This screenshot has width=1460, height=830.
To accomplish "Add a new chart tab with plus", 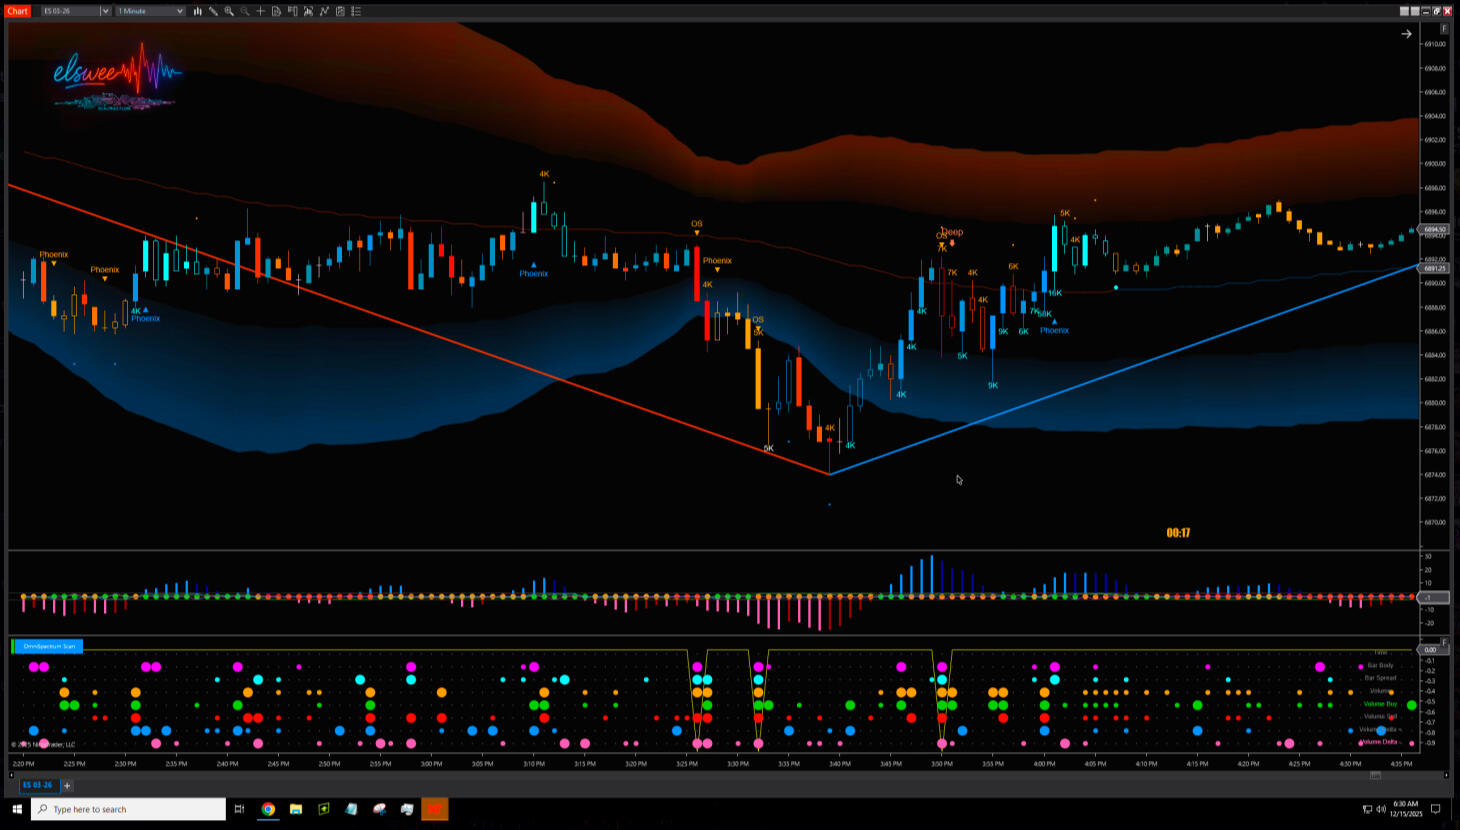I will pyautogui.click(x=67, y=785).
